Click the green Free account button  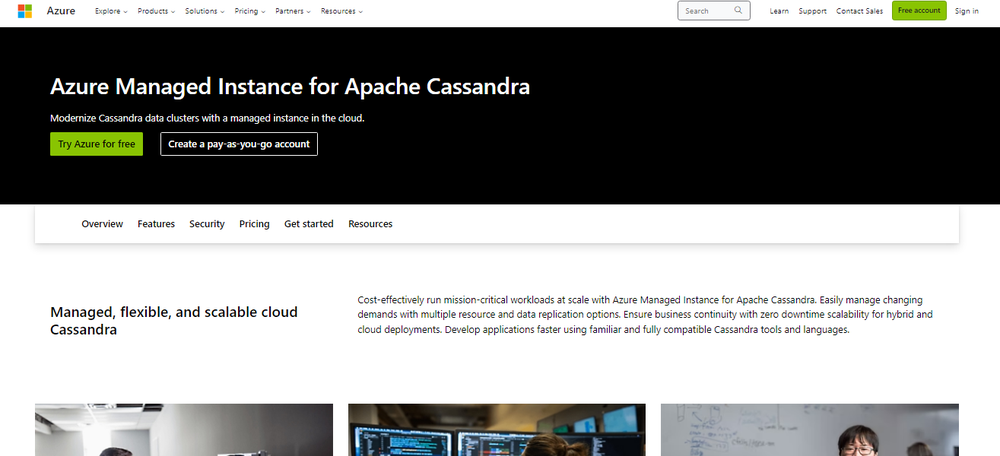click(919, 10)
